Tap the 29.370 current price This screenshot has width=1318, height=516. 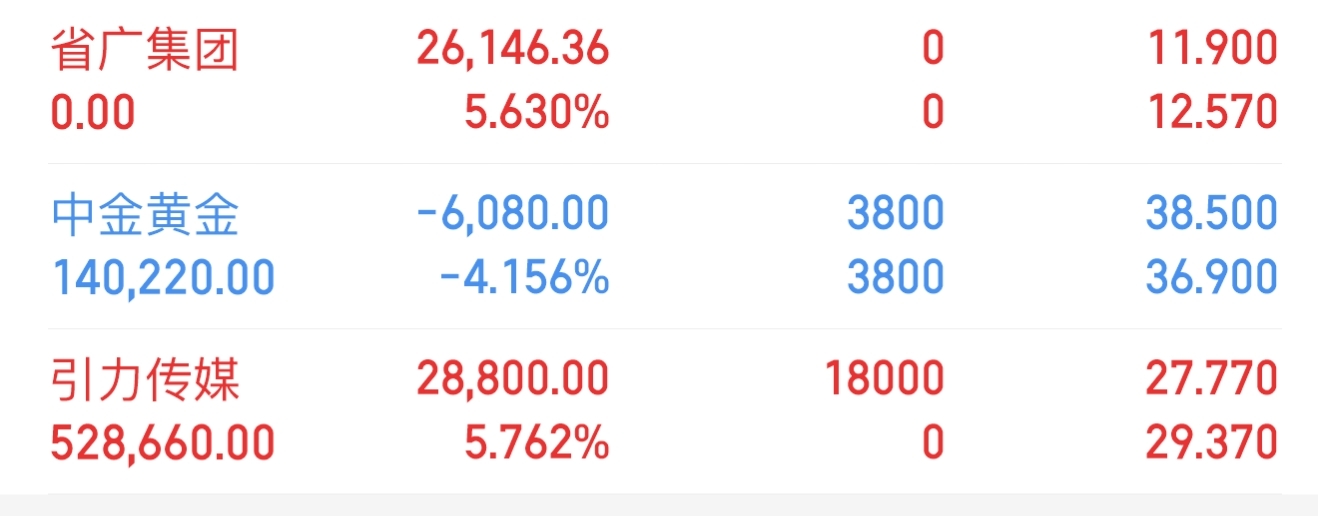1211,444
